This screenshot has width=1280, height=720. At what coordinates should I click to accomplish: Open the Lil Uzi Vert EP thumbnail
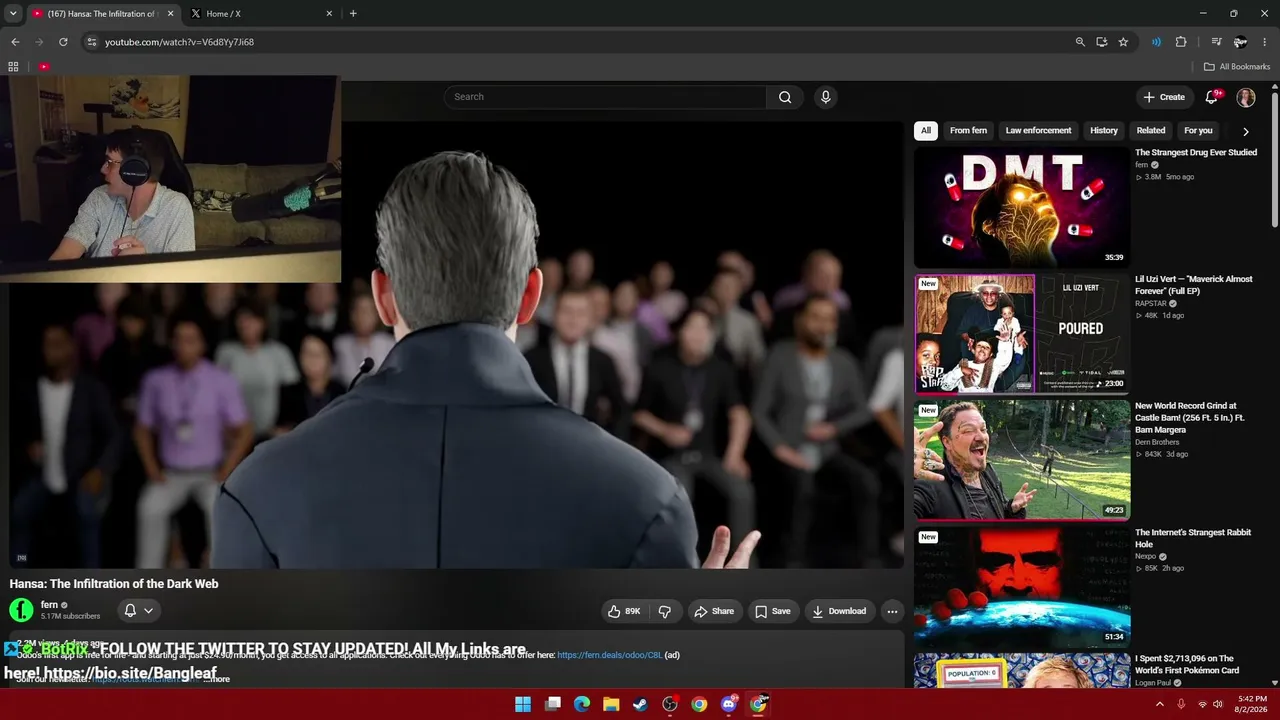click(x=1022, y=334)
